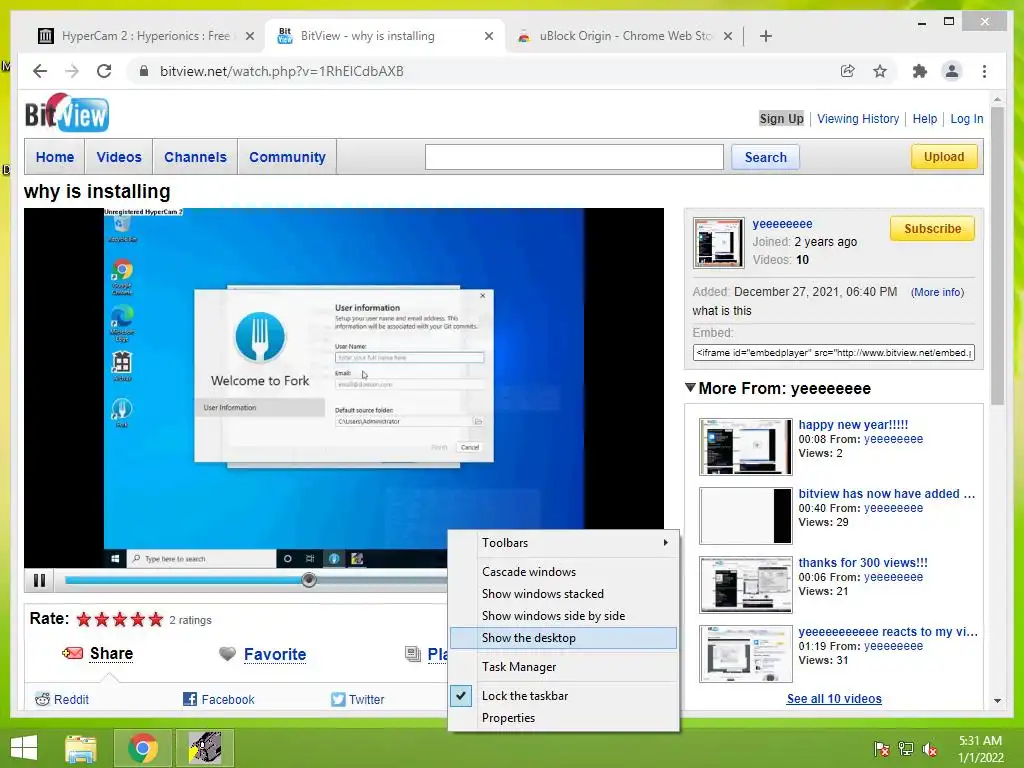Pause the video playback
The width and height of the screenshot is (1024, 768).
tap(39, 580)
